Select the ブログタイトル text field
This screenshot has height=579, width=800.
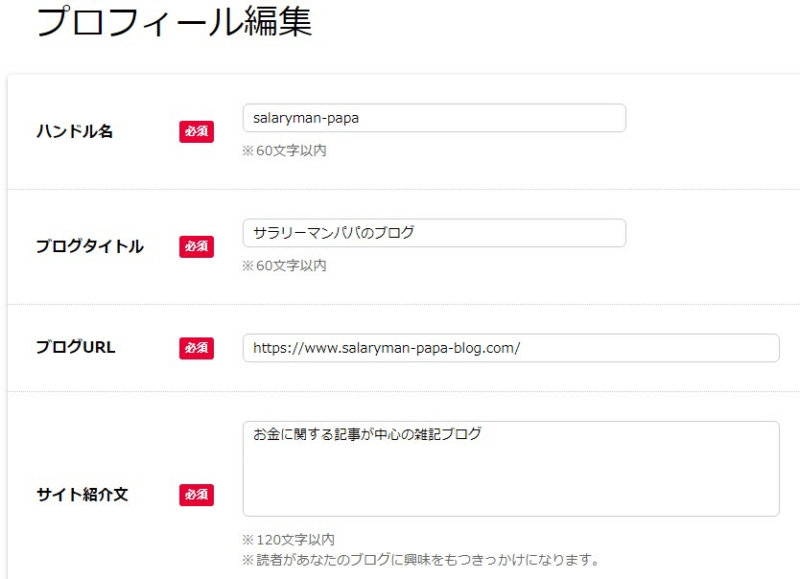(434, 233)
